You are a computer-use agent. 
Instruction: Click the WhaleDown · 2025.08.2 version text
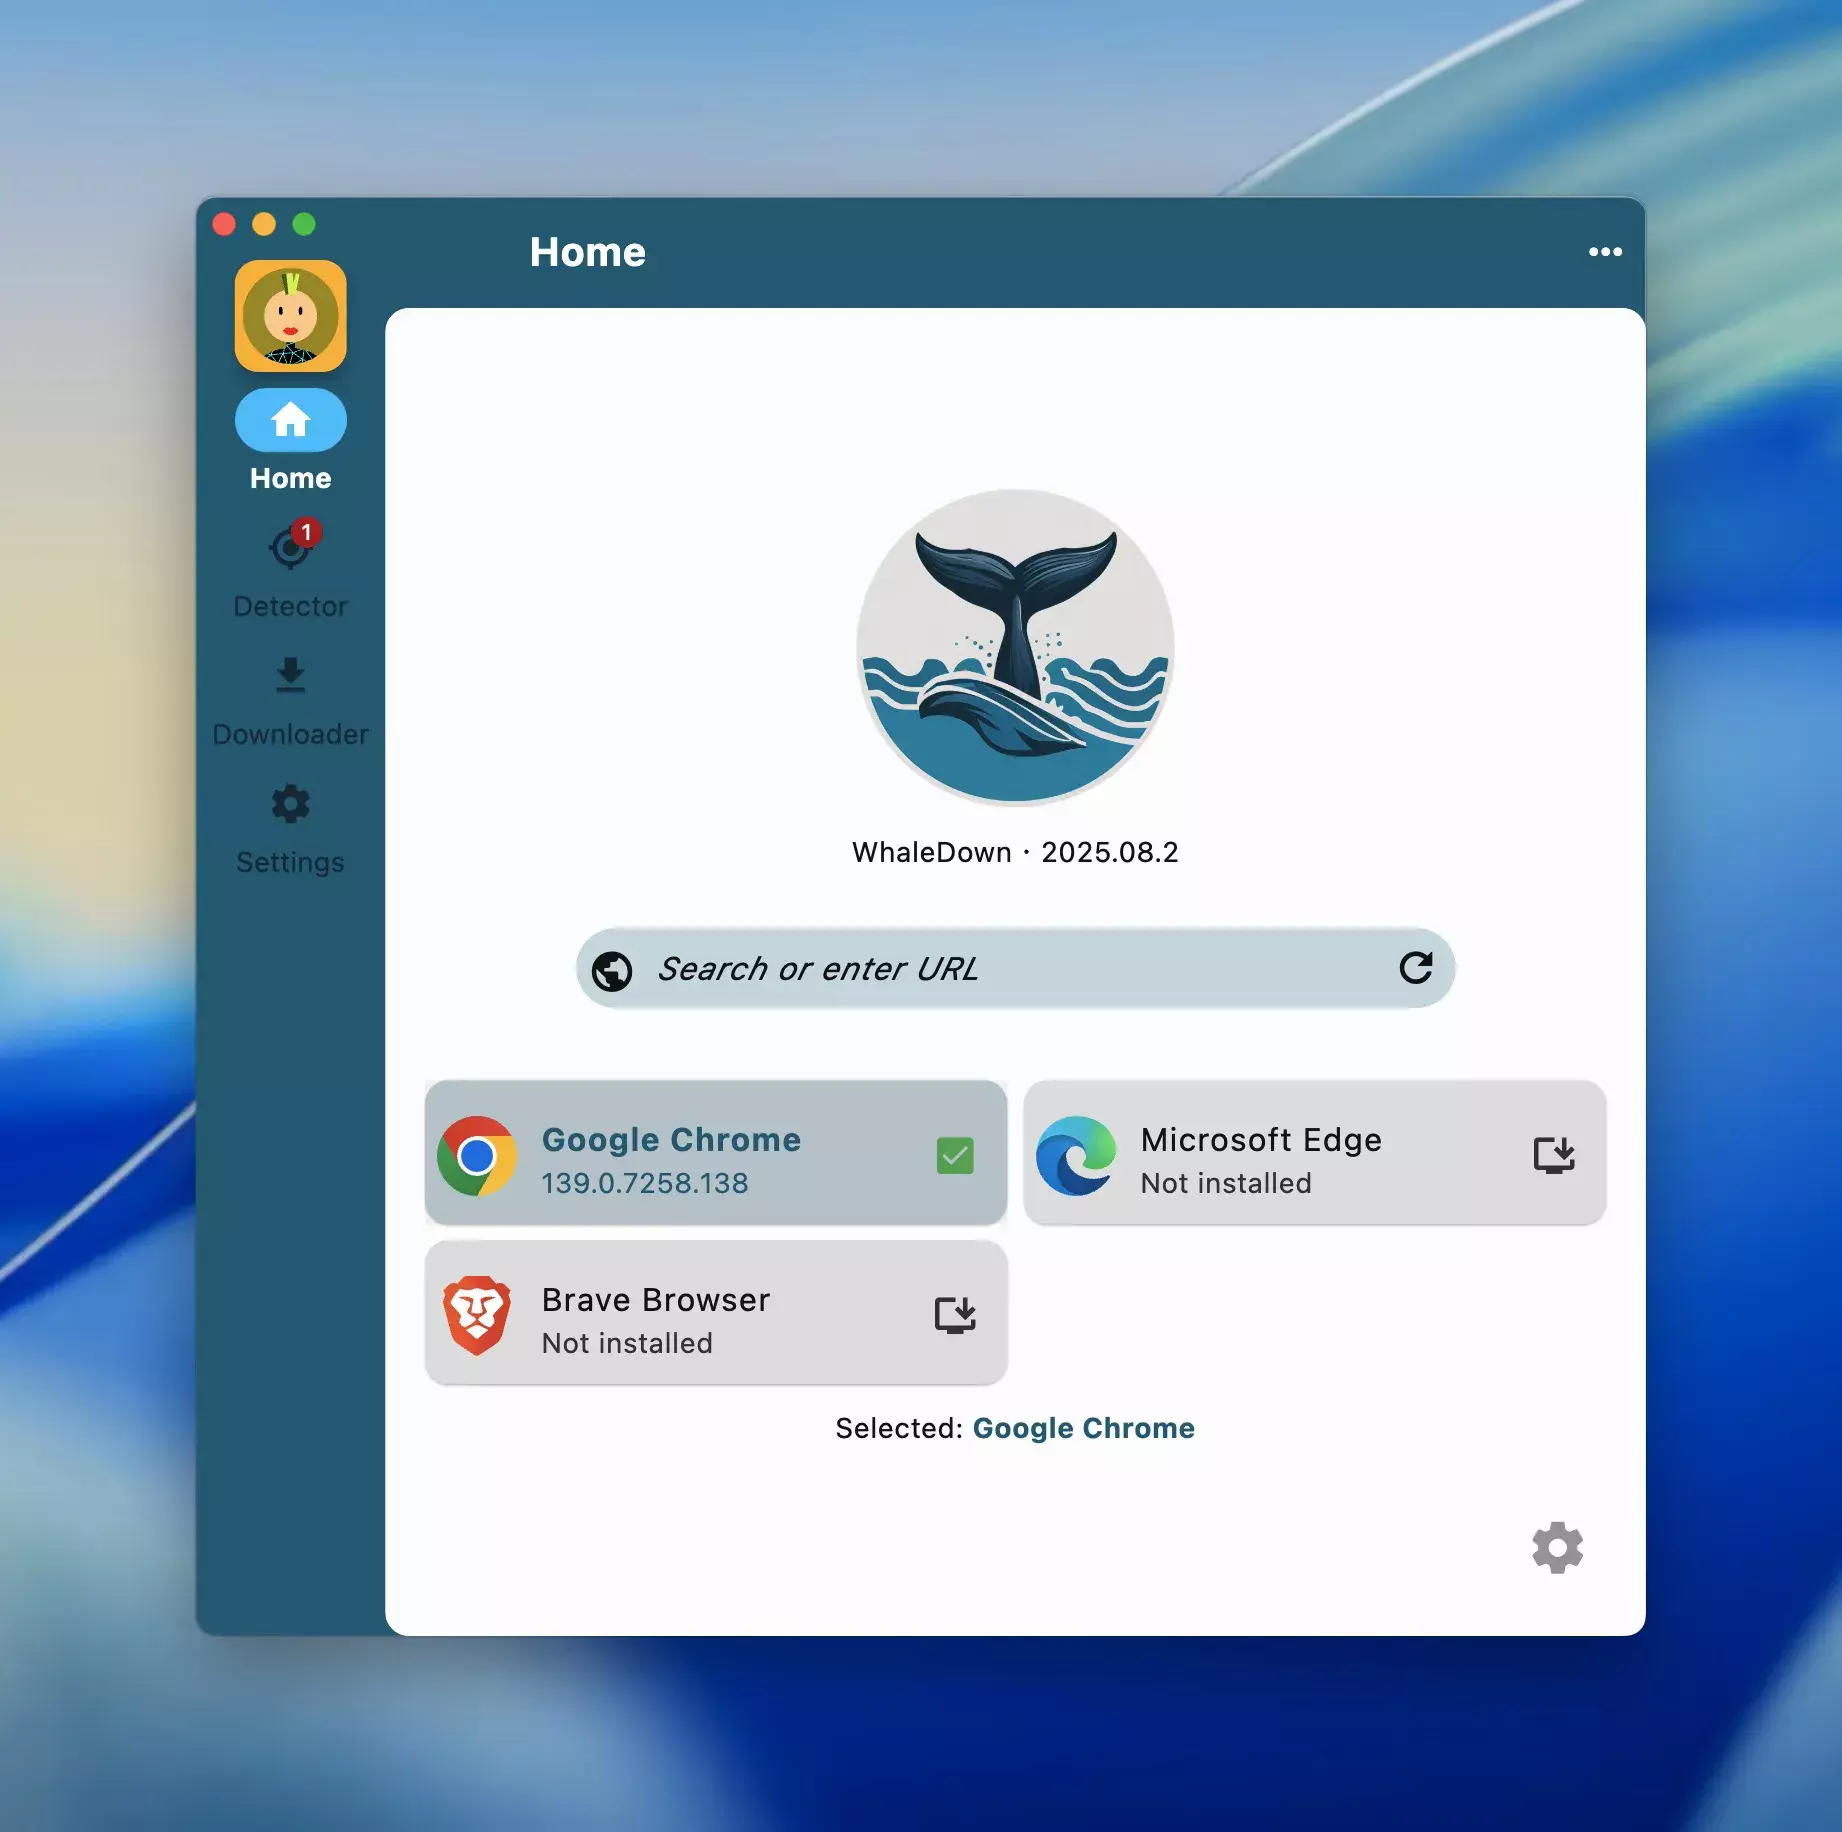tap(1015, 852)
